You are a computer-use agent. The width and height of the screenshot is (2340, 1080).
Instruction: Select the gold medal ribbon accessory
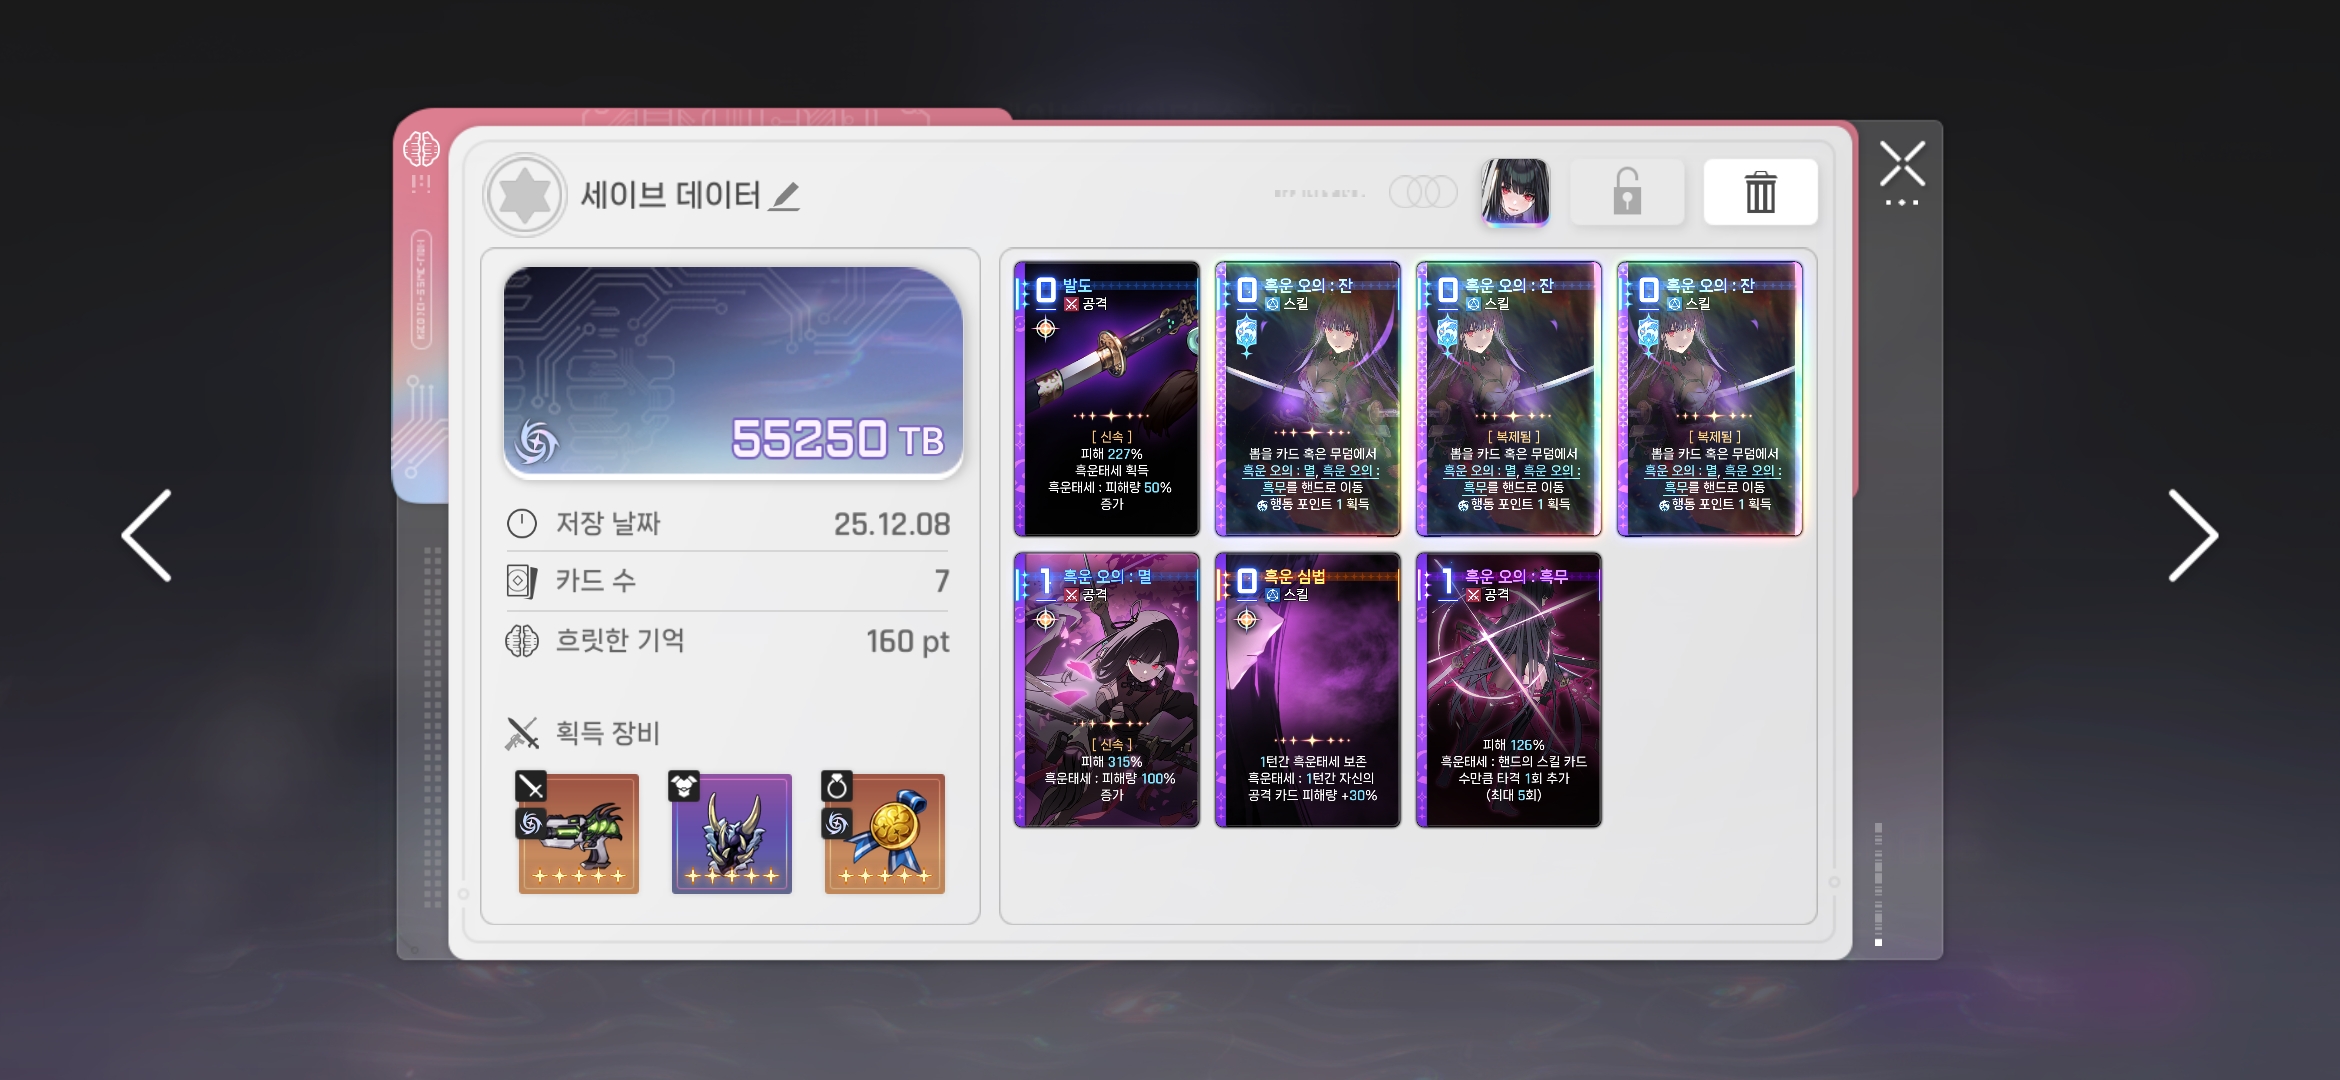point(884,833)
